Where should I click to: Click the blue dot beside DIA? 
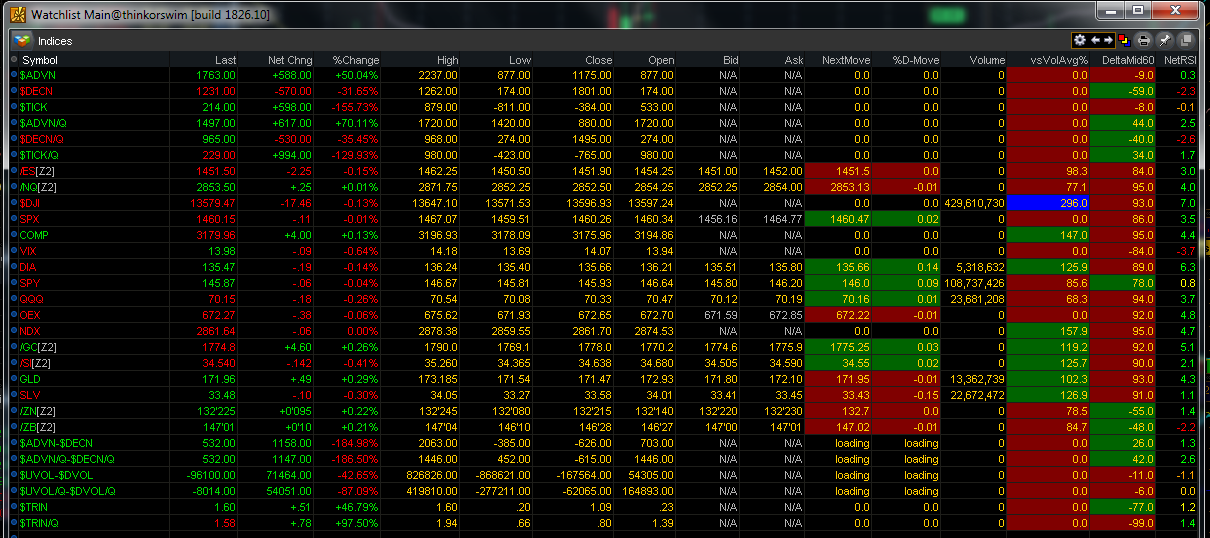pyautogui.click(x=13, y=267)
